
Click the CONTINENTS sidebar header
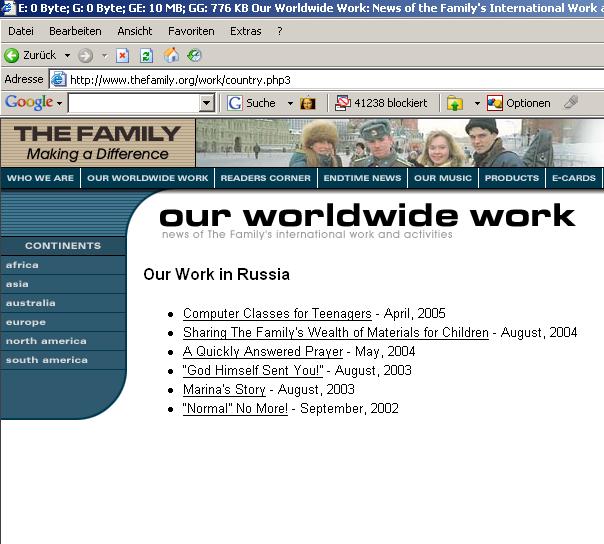point(63,246)
